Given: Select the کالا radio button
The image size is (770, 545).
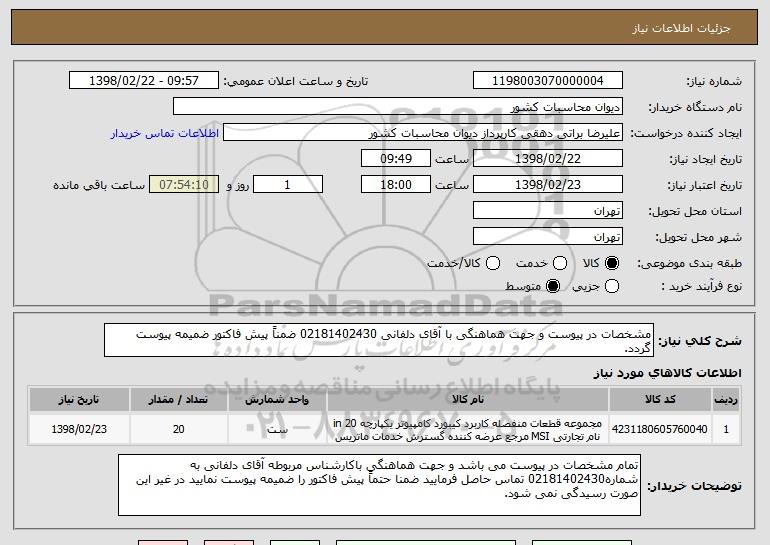Looking at the screenshot, I should (611, 264).
